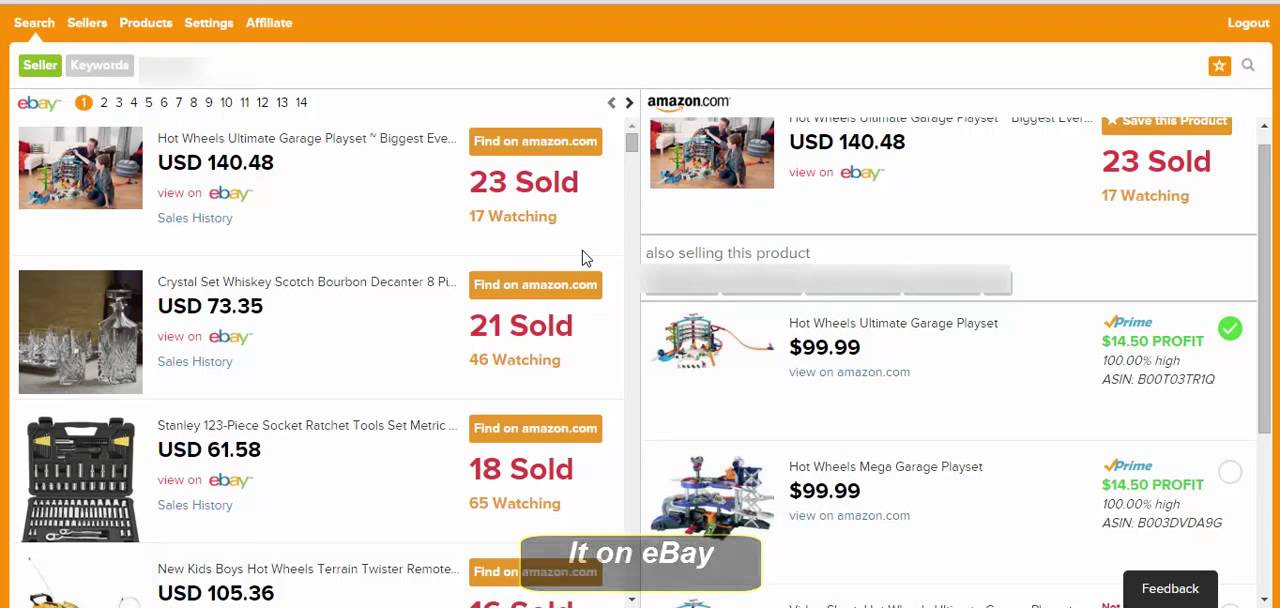Screen dimensions: 1280x608
Task: Go to next page with right arrow
Action: point(629,103)
